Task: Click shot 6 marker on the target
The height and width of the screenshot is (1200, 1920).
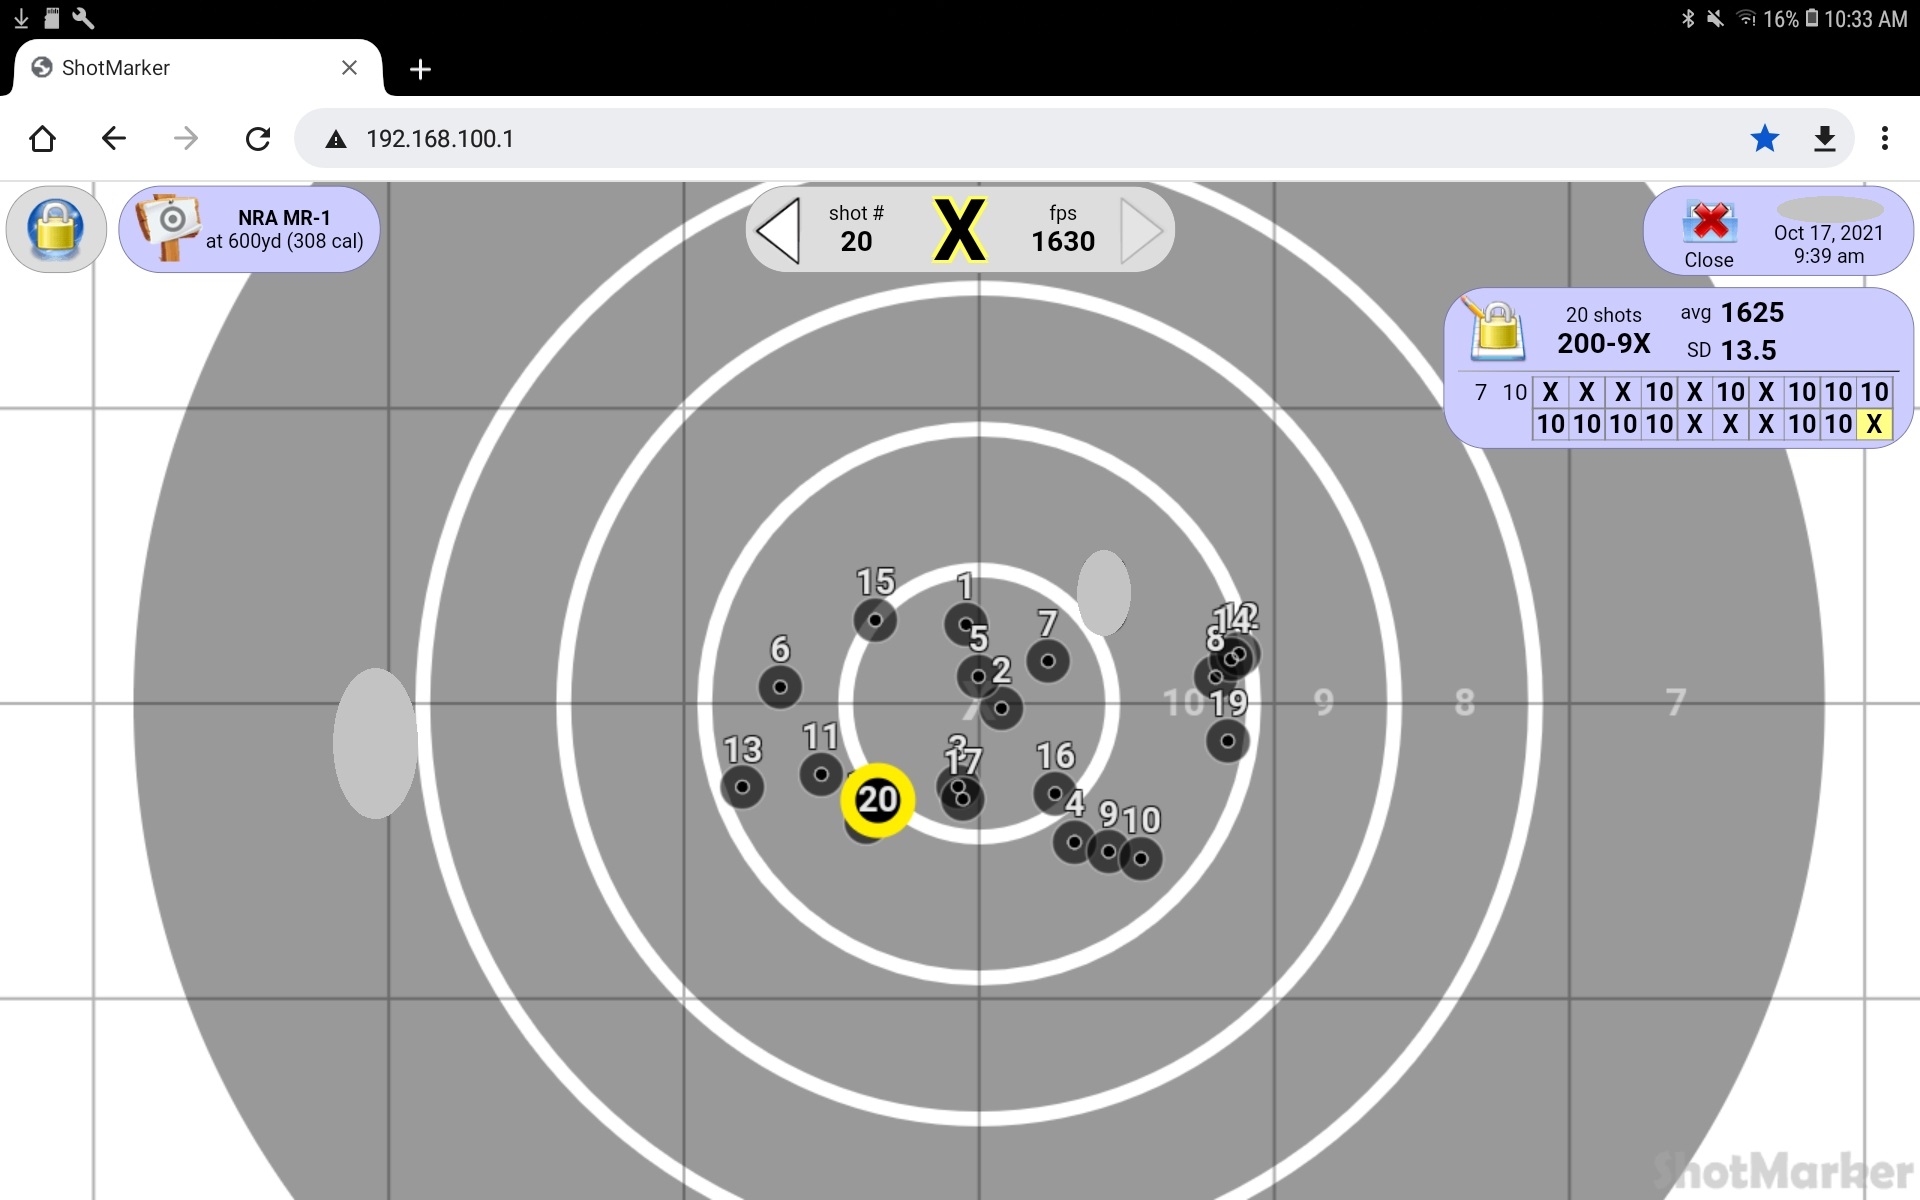Action: point(780,687)
